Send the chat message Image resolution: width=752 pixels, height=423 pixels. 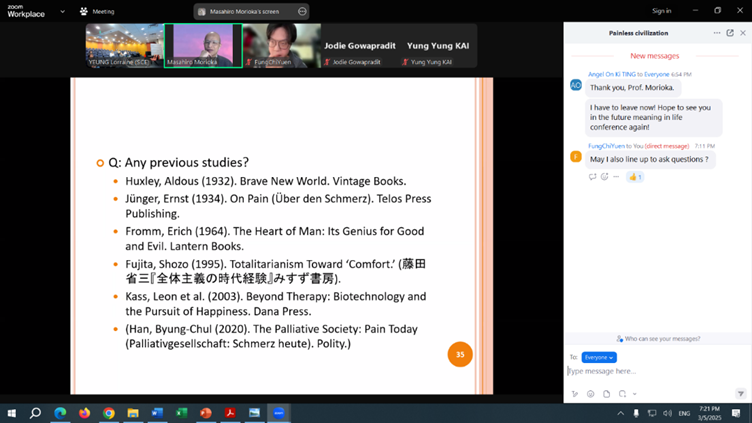pyautogui.click(x=740, y=394)
